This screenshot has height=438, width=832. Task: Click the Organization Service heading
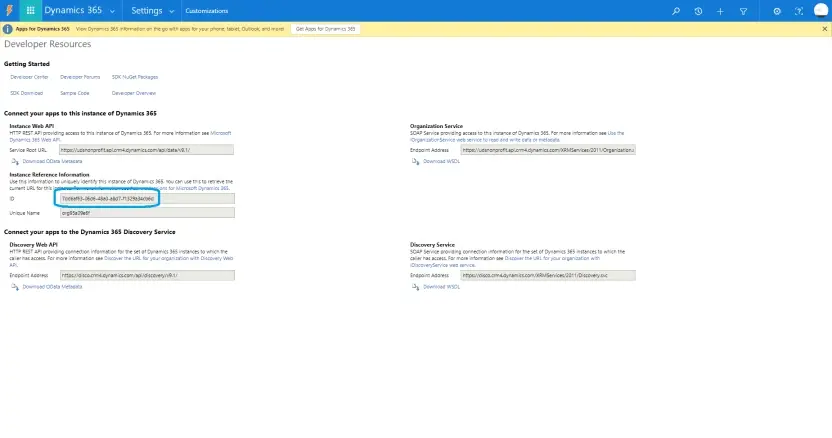pyautogui.click(x=436, y=126)
